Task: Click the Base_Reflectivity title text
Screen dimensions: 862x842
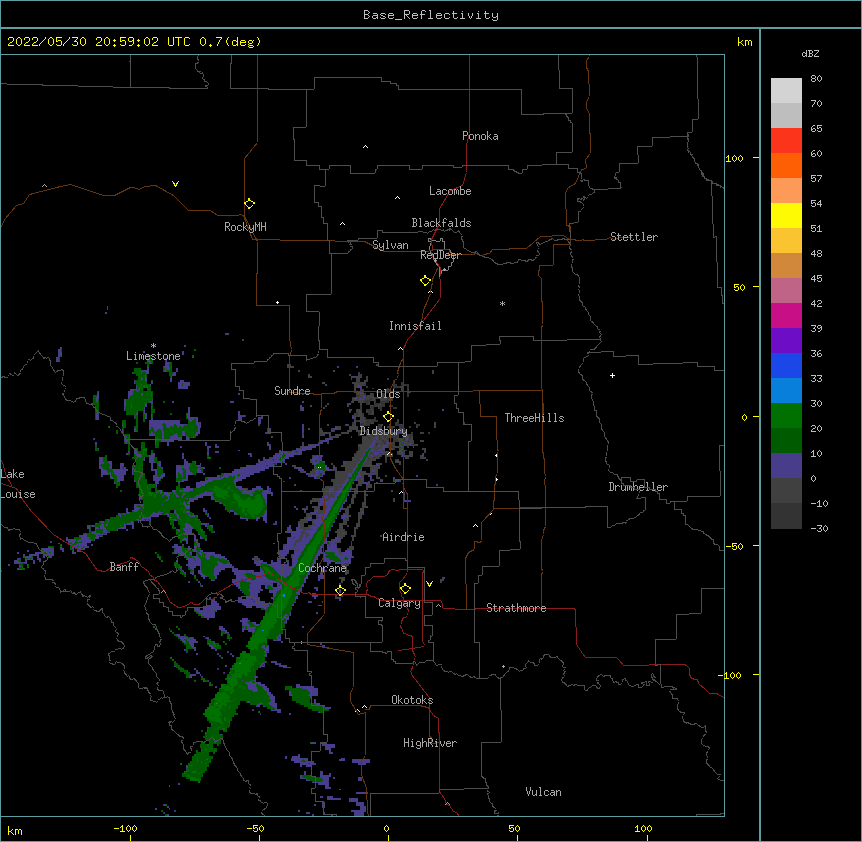Action: pos(431,15)
